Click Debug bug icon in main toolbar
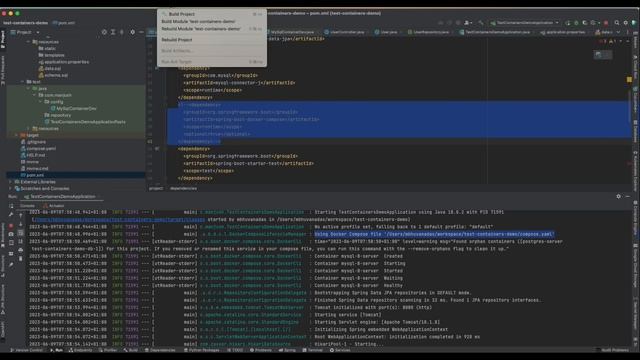 pyautogui.click(x=576, y=23)
